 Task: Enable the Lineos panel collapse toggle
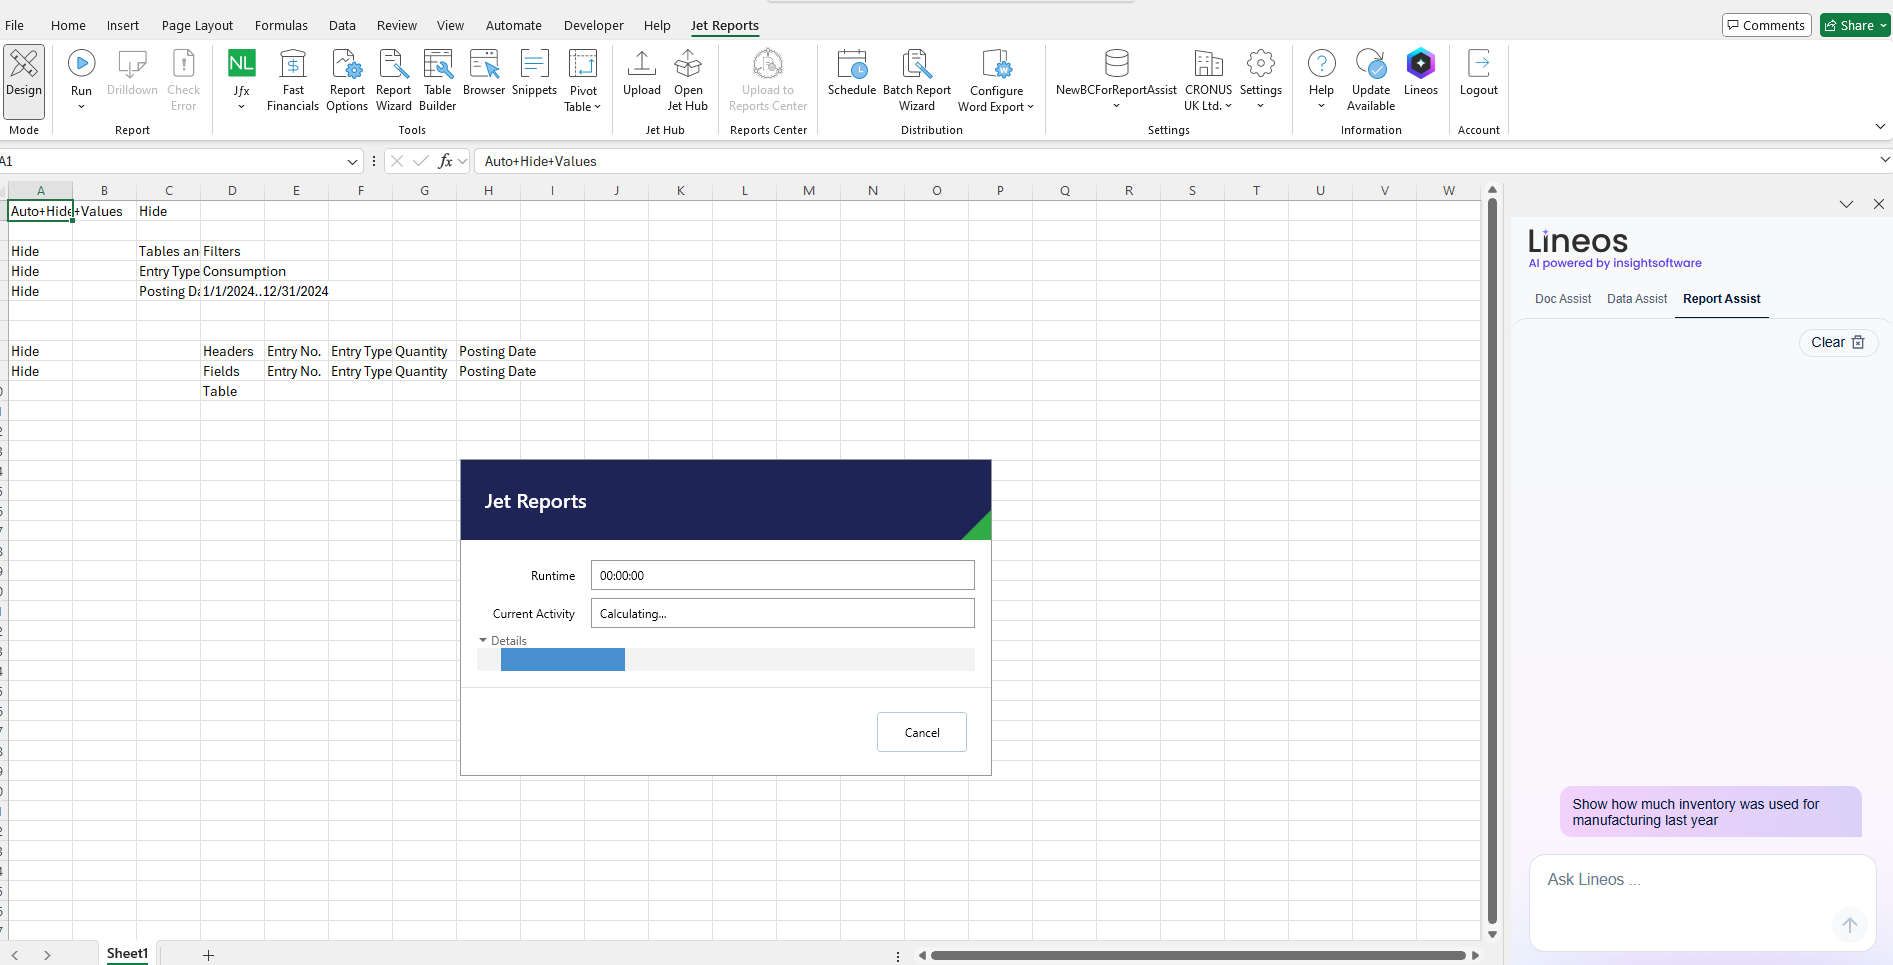pyautogui.click(x=1846, y=204)
